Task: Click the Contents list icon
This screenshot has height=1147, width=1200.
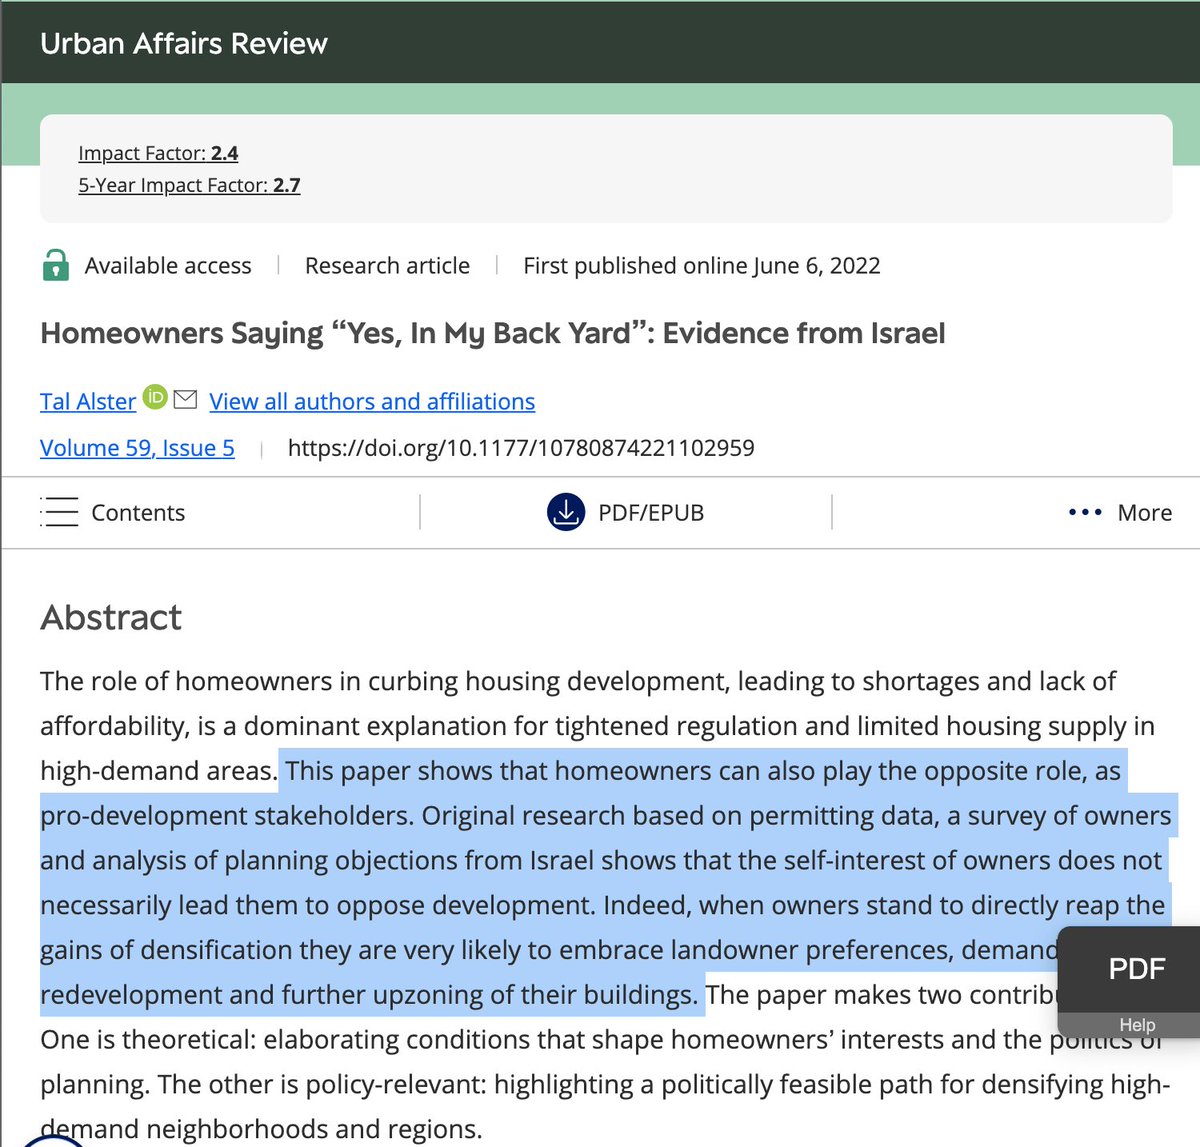Action: pos(59,512)
